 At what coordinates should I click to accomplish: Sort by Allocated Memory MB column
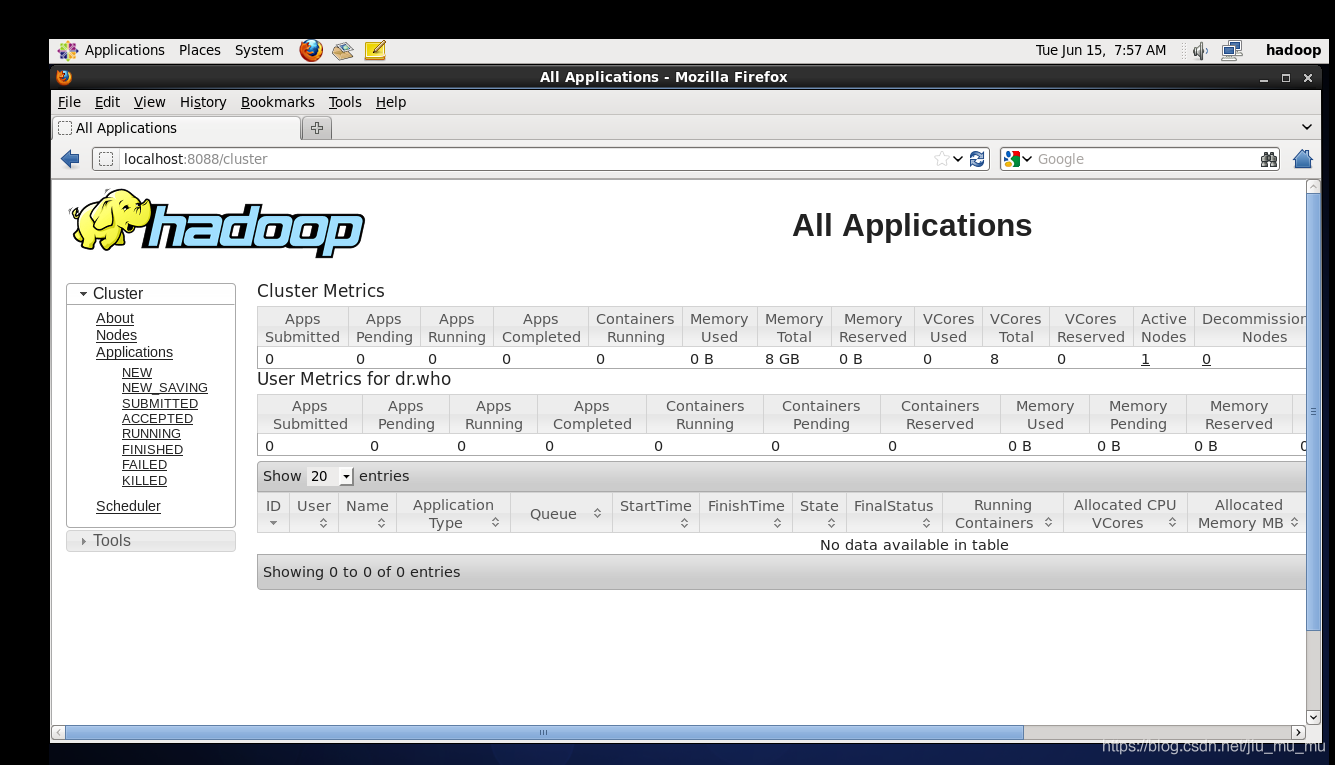1247,514
